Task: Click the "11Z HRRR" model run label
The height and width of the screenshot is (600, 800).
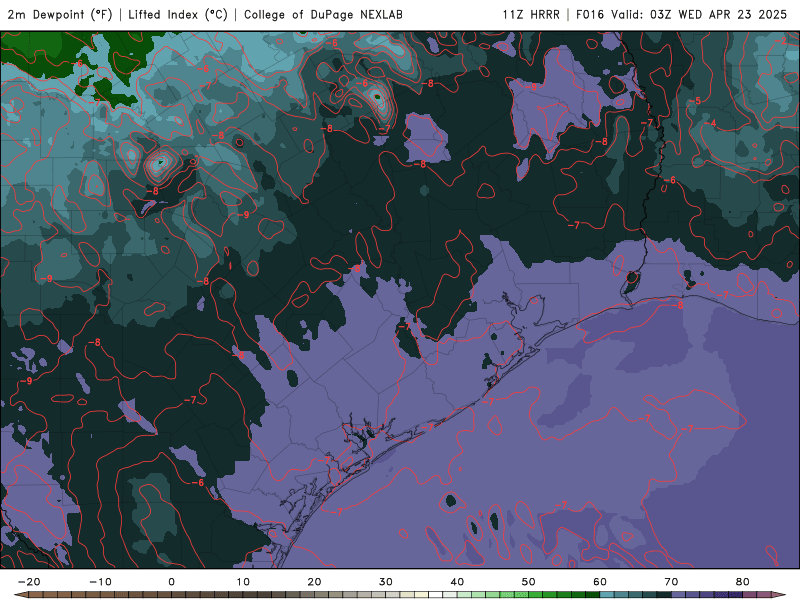Action: click(x=531, y=14)
